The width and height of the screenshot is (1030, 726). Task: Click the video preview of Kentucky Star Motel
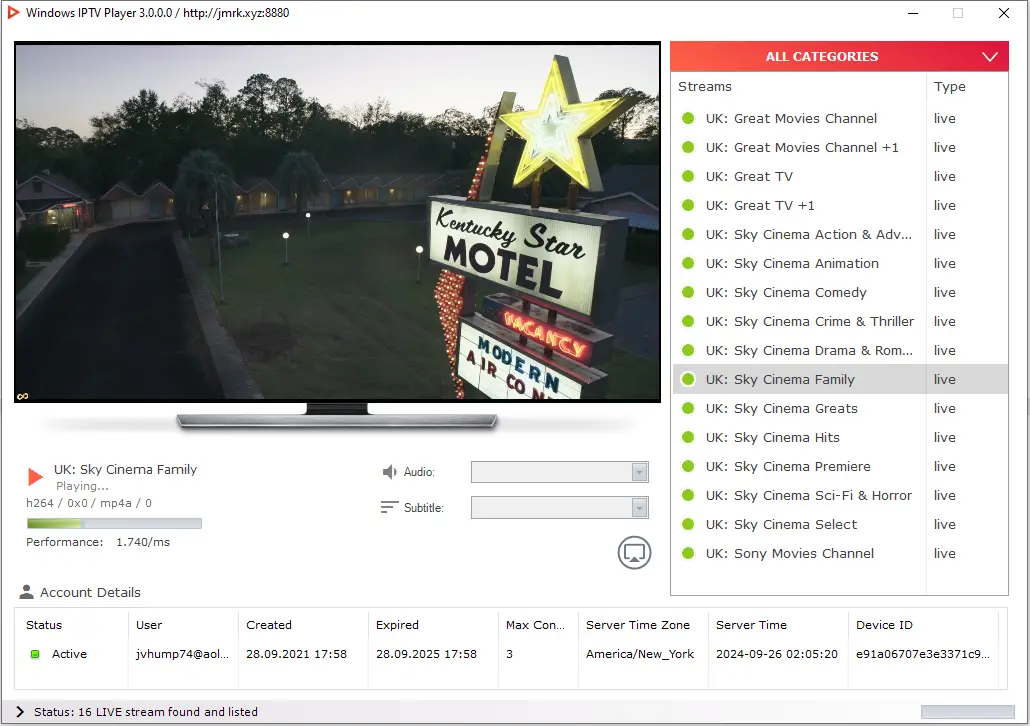coord(338,222)
